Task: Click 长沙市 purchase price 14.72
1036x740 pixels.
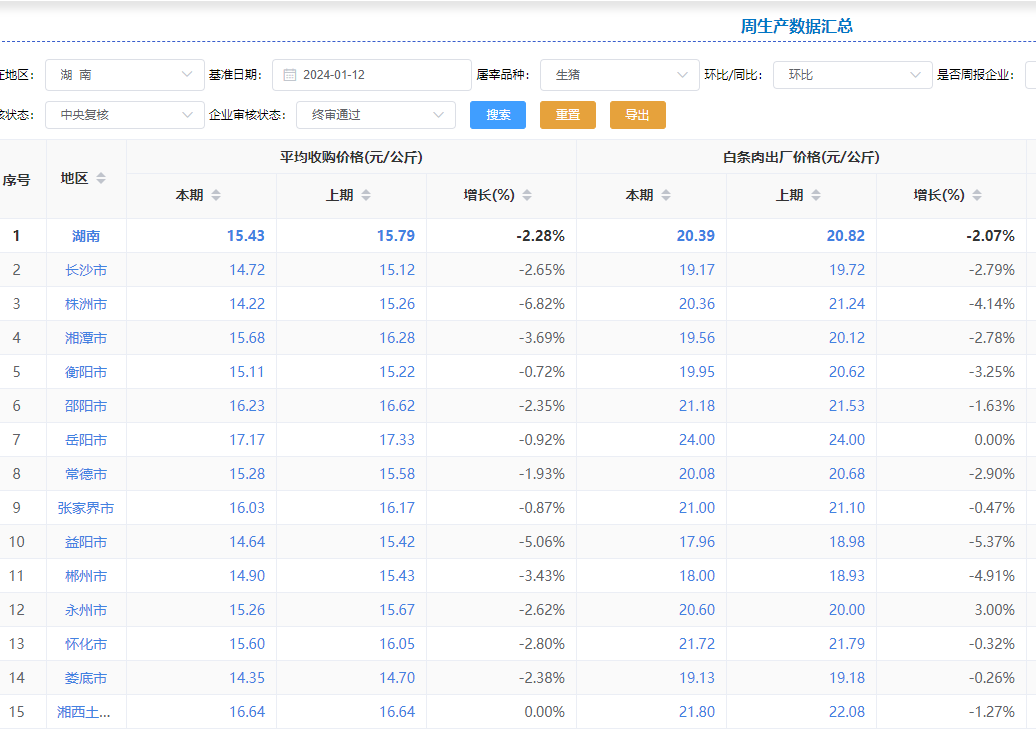Action: pos(247,270)
